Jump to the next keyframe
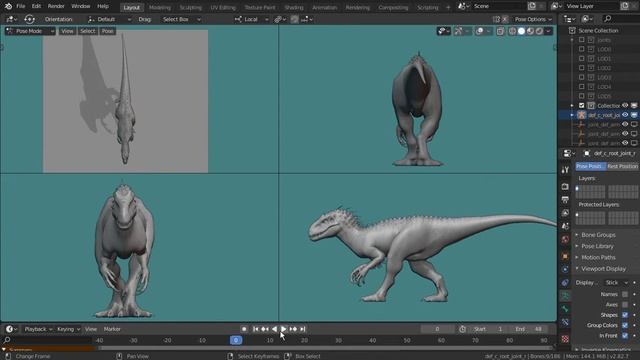640x360 pixels. tap(293, 329)
